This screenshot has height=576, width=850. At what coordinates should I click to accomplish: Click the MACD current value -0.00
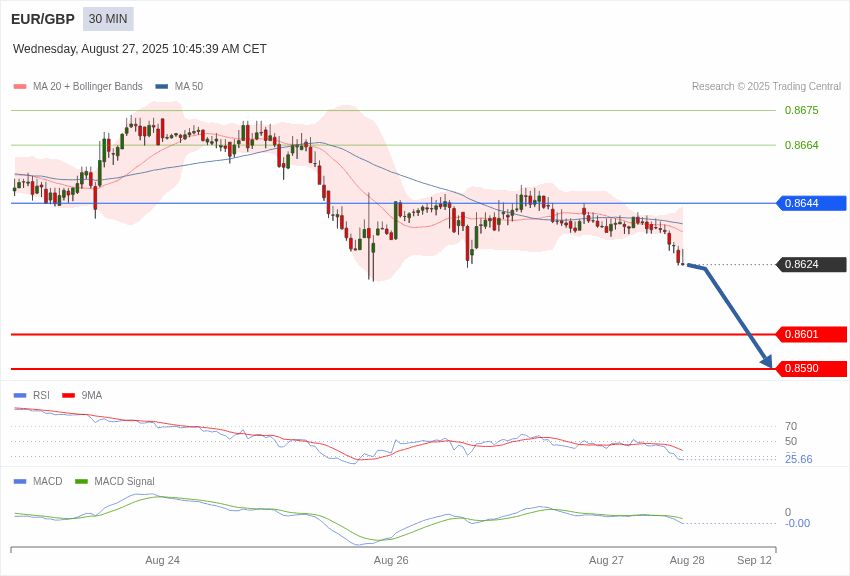click(x=797, y=523)
